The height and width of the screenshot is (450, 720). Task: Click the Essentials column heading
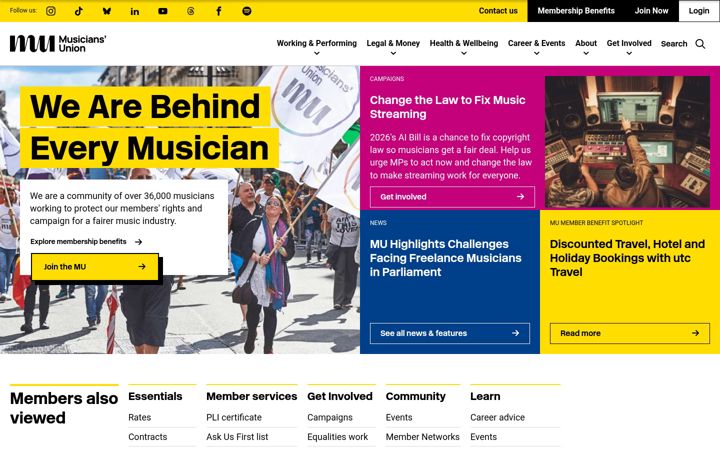(x=155, y=396)
